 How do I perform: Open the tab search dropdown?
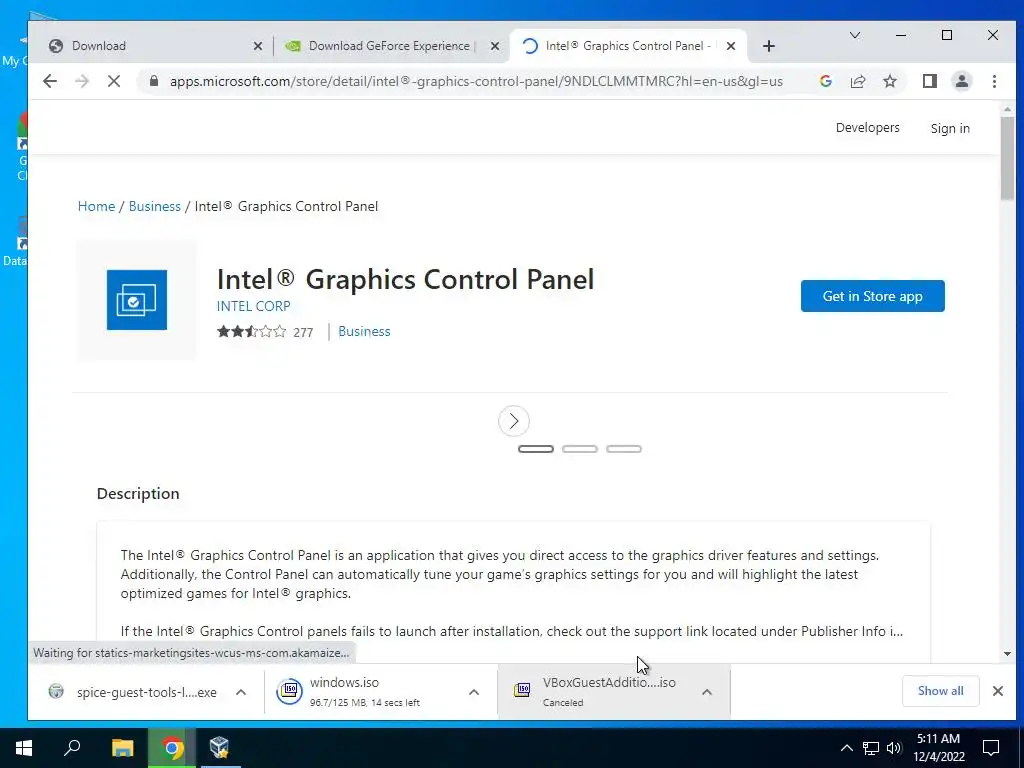[854, 35]
